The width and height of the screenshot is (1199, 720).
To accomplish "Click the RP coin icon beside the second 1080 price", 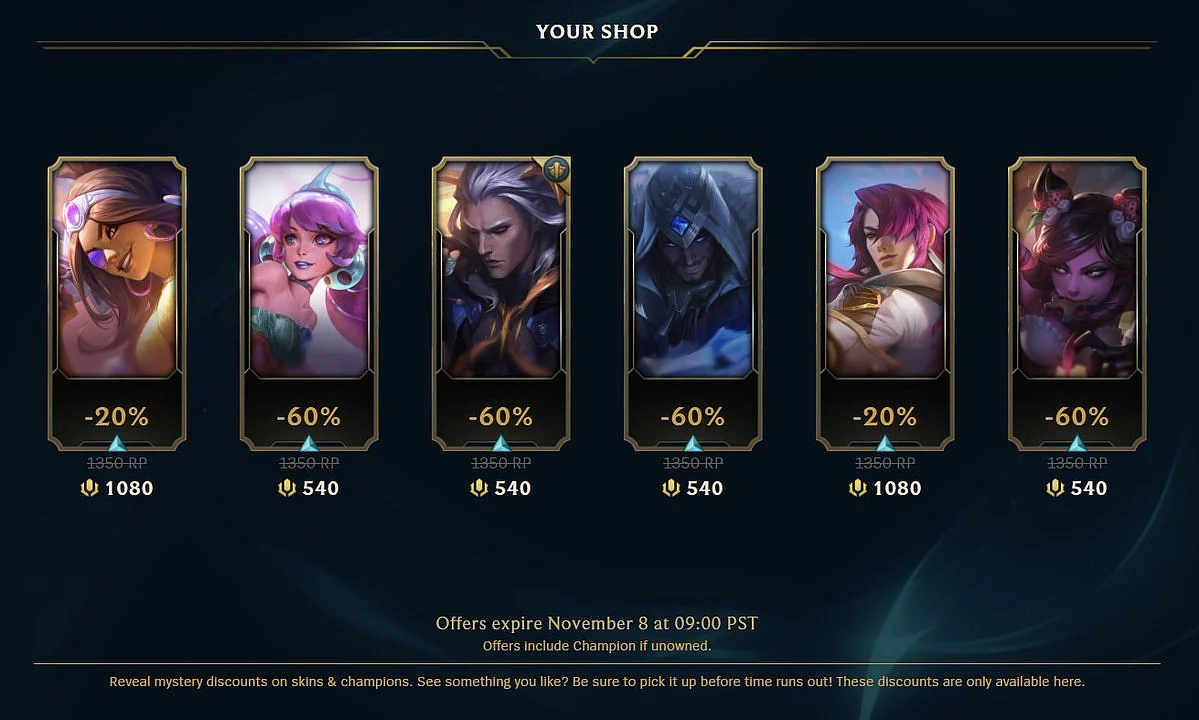I will click(x=857, y=488).
